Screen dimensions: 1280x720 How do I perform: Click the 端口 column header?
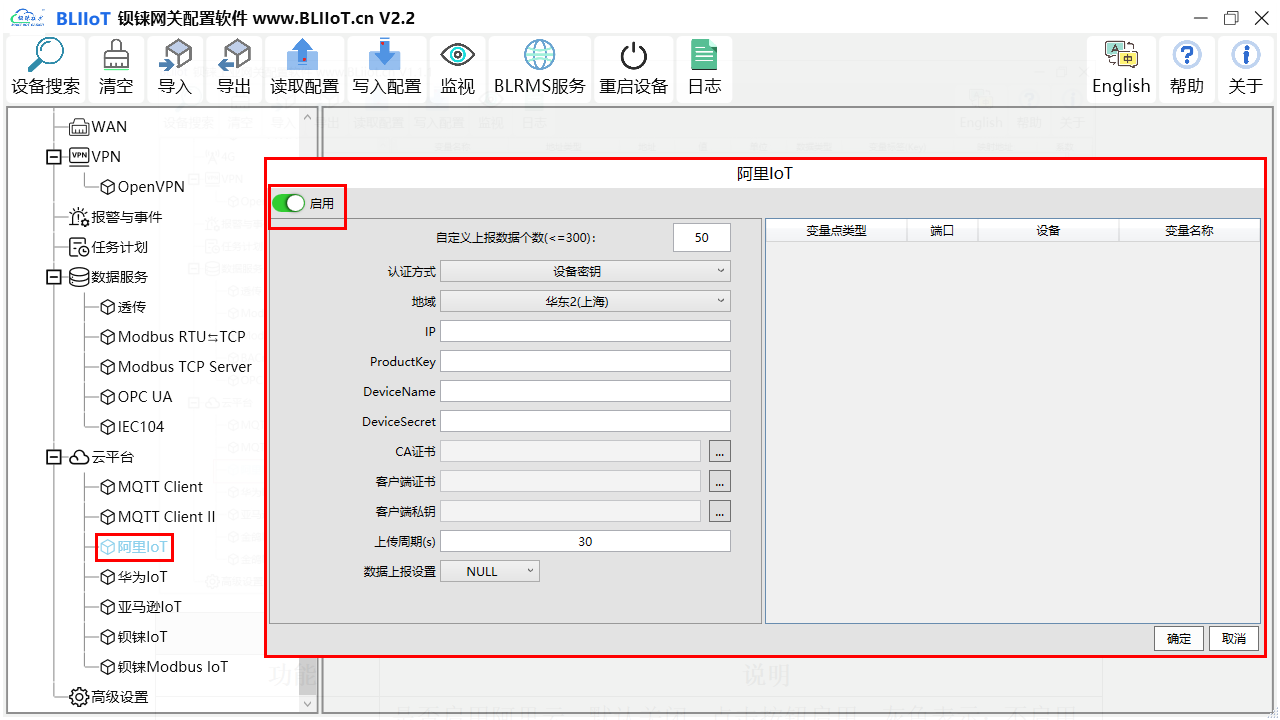pos(942,231)
